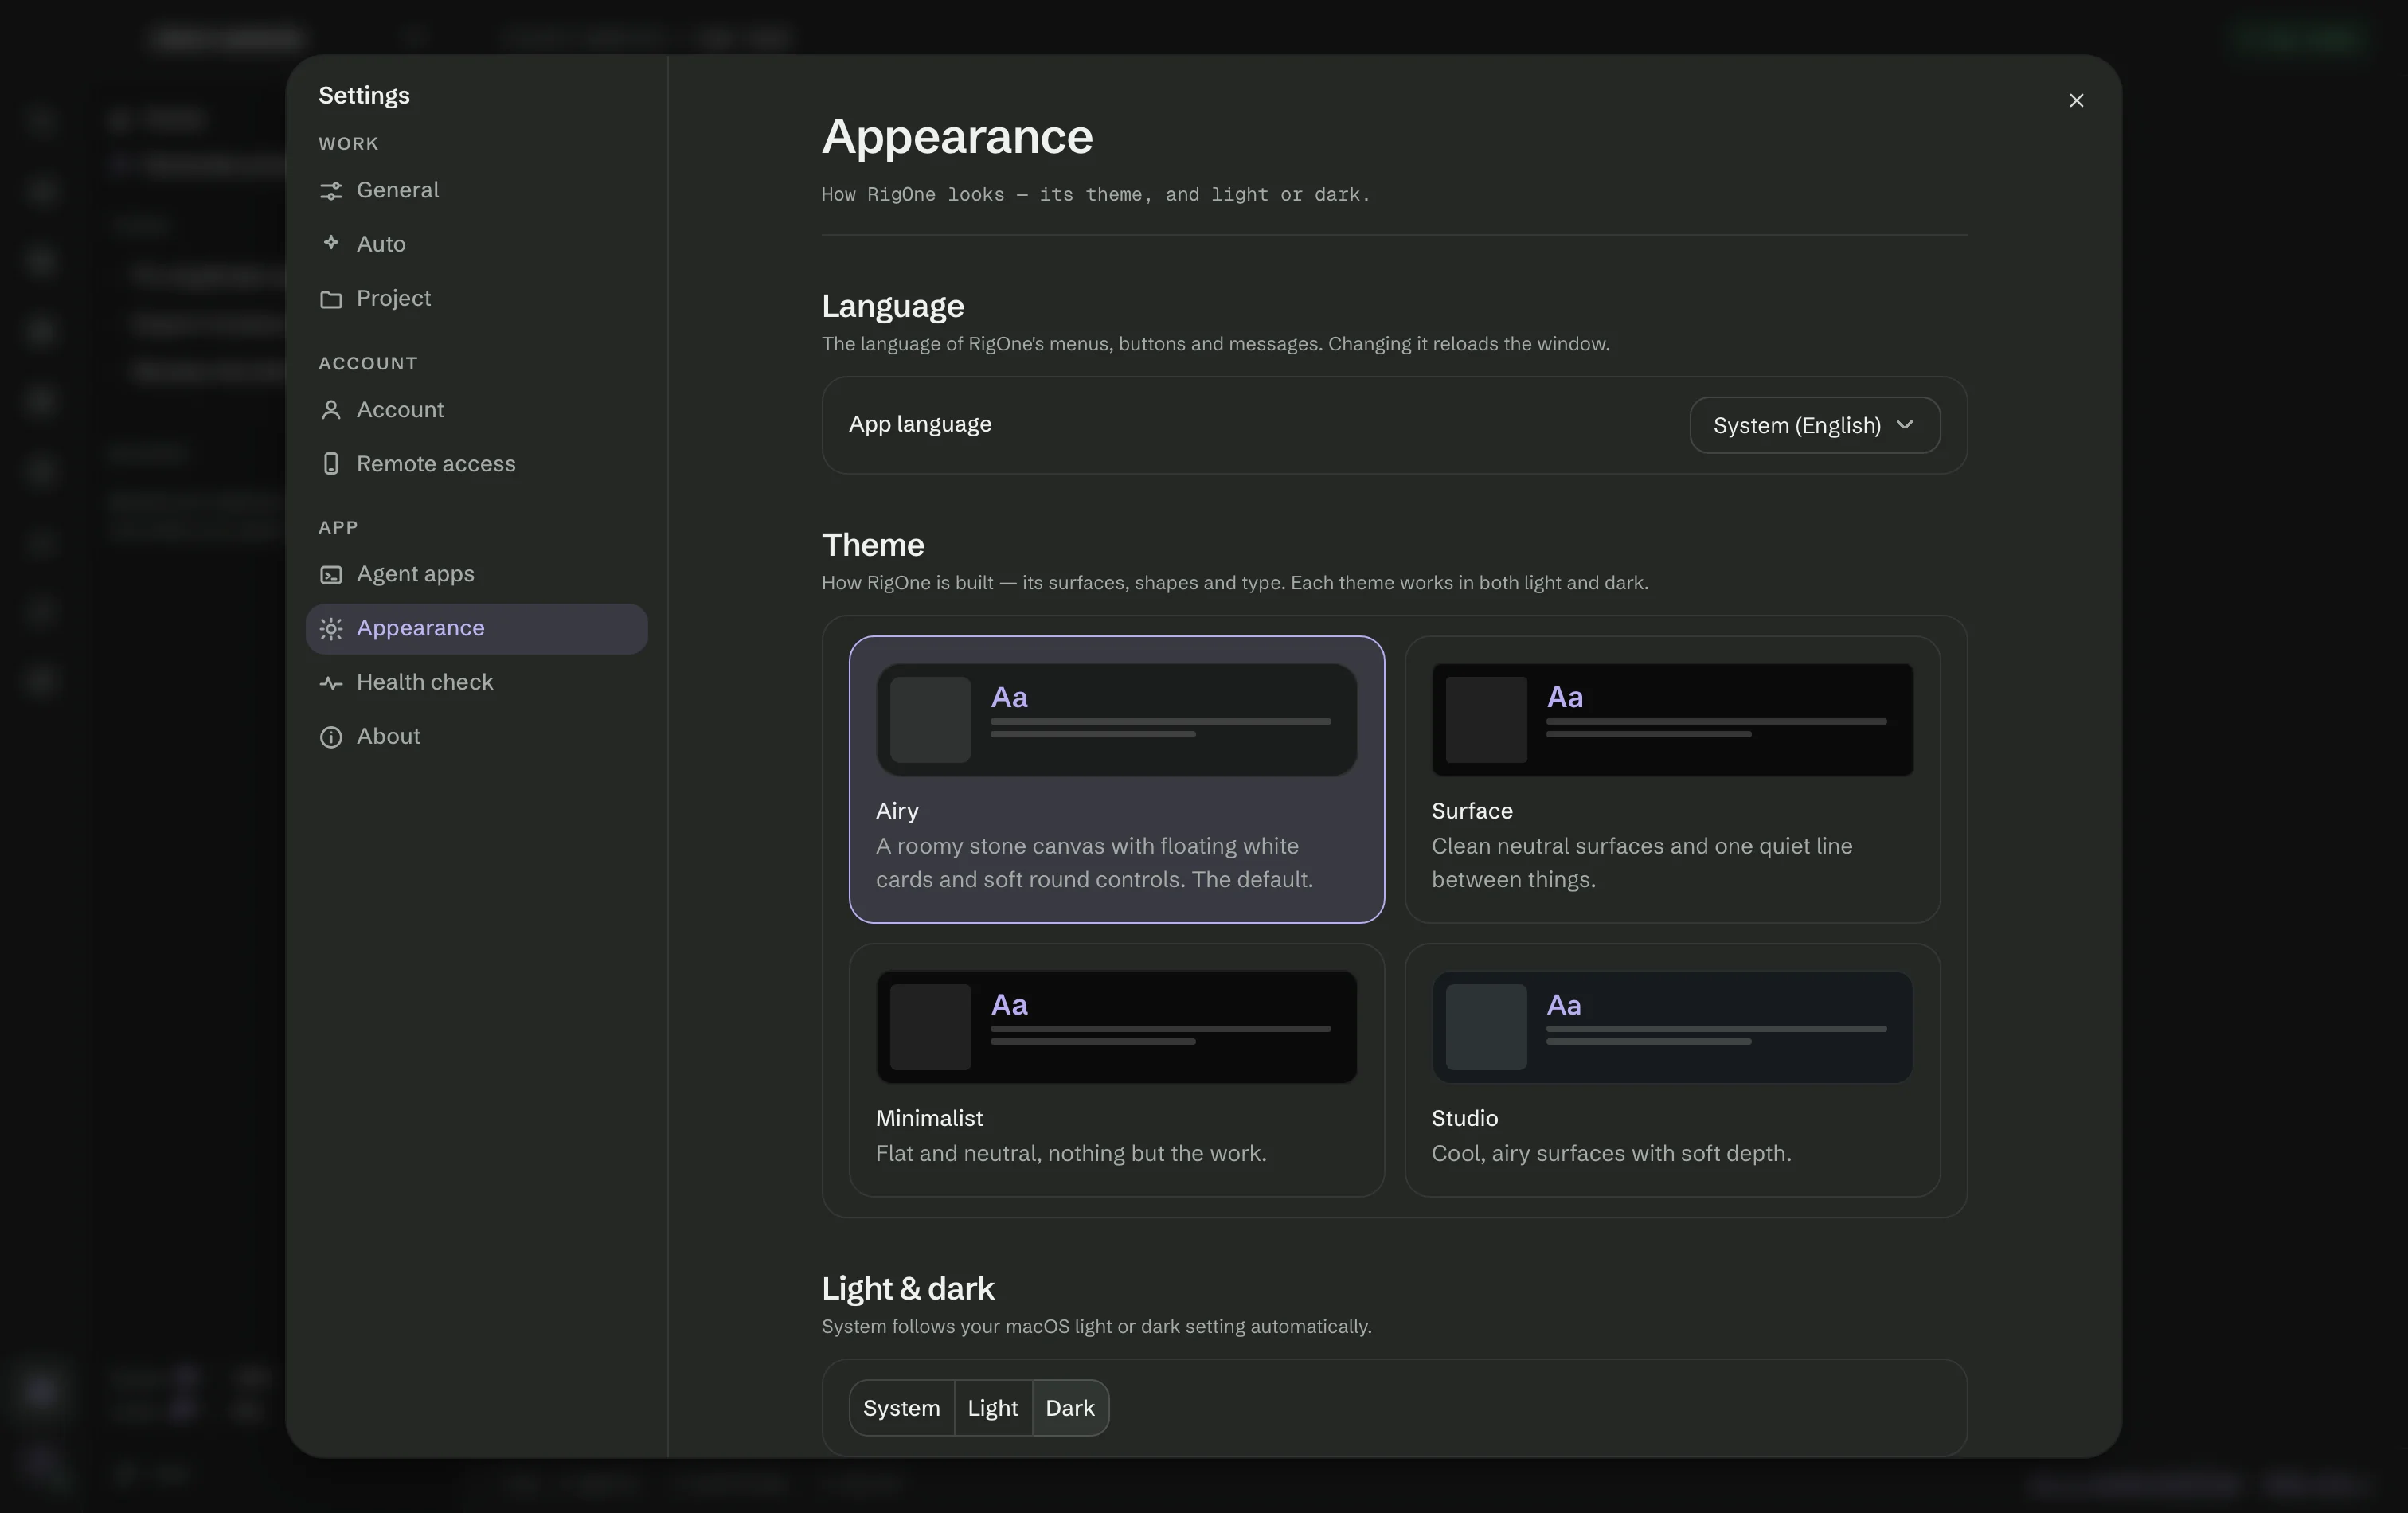2408x1513 pixels.
Task: Click the Project folder icon
Action: [x=331, y=299]
